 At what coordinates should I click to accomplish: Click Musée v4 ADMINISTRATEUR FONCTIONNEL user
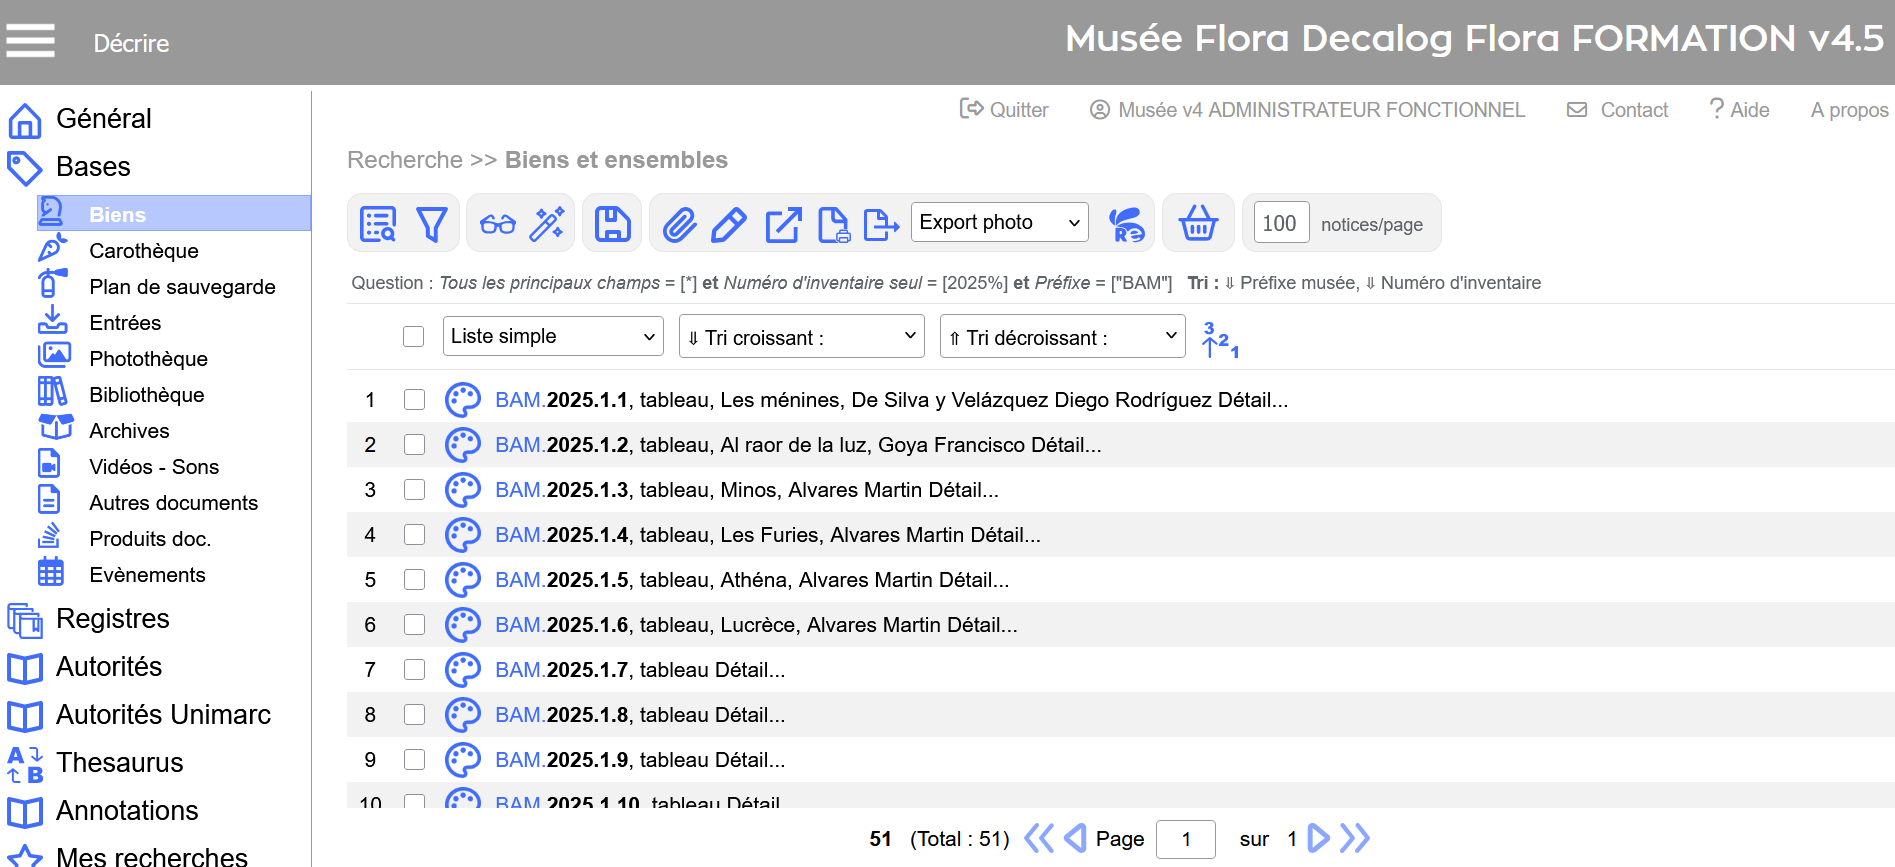point(1307,110)
